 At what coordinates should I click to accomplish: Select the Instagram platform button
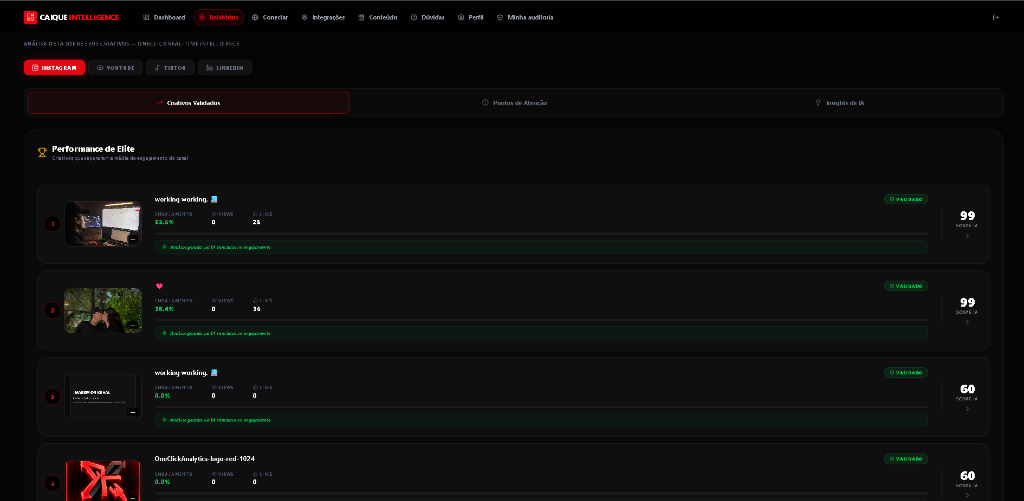[x=54, y=67]
